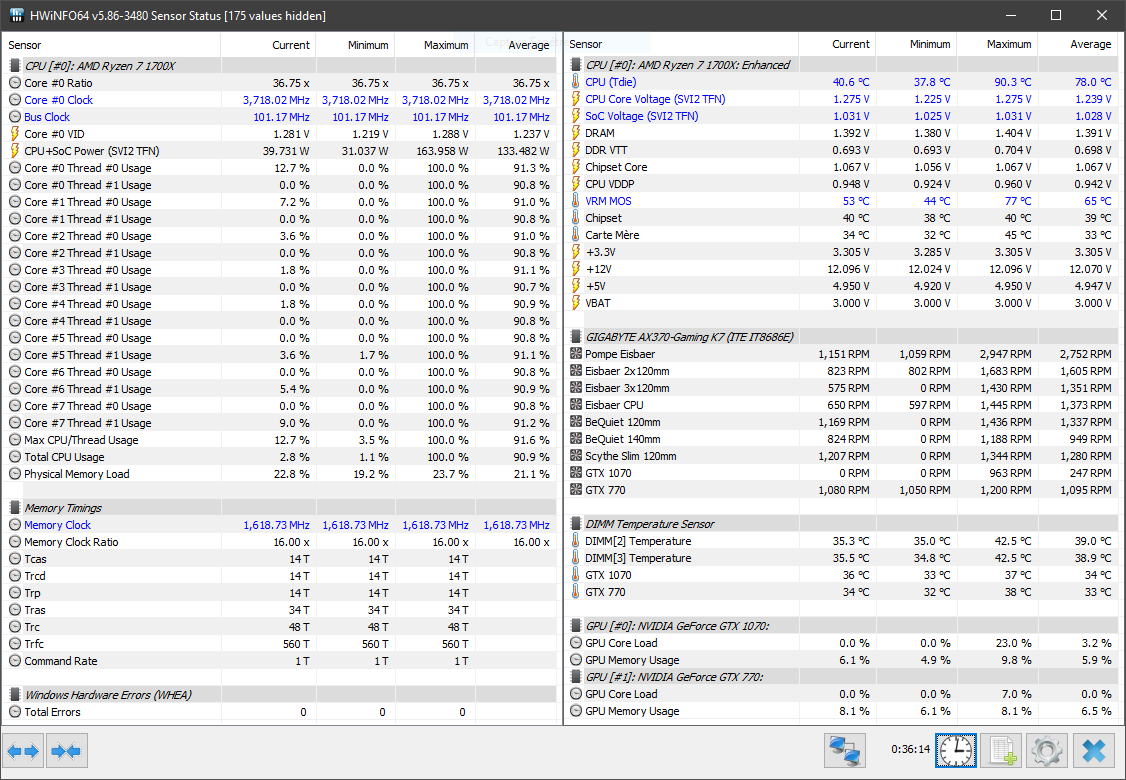Click the left panel Minimum column header
Viewport: 1126px width, 780px height.
click(355, 45)
